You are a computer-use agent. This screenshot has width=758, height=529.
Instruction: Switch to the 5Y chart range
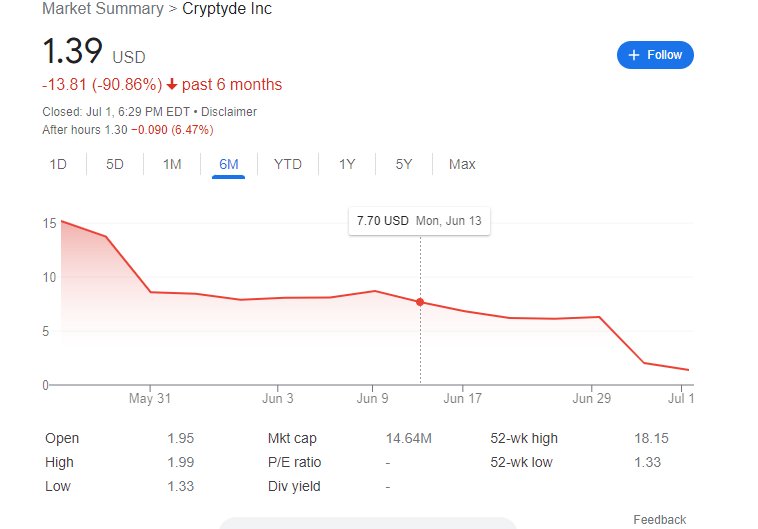[x=404, y=164]
